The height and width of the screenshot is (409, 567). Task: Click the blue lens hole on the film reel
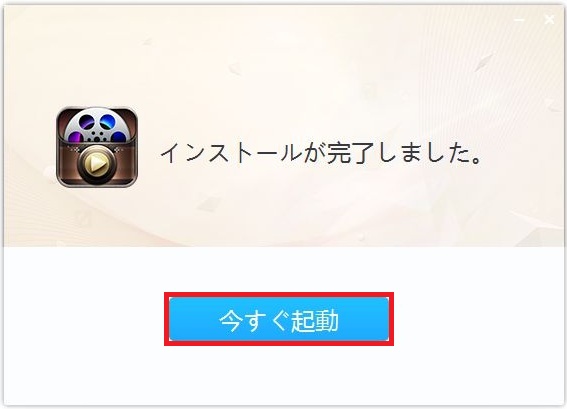pyautogui.click(x=107, y=121)
